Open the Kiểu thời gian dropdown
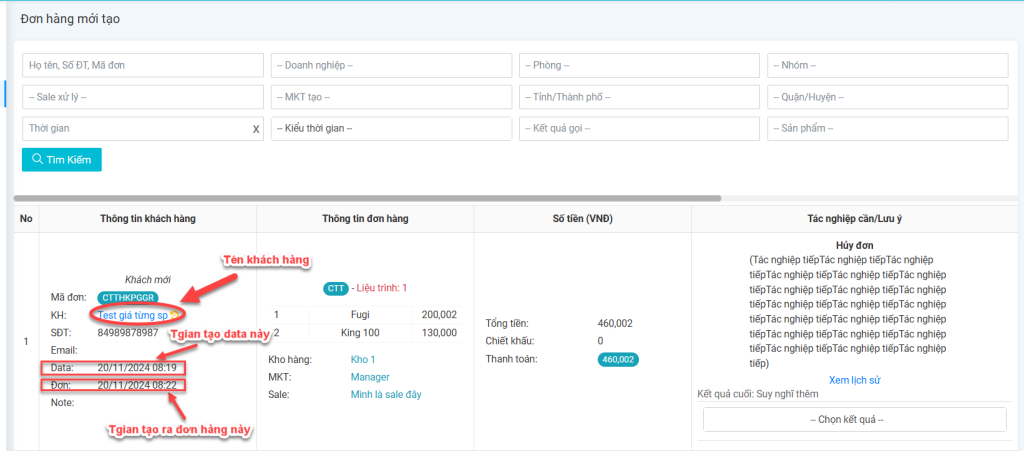Viewport: 1024px width, 451px height. click(391, 129)
